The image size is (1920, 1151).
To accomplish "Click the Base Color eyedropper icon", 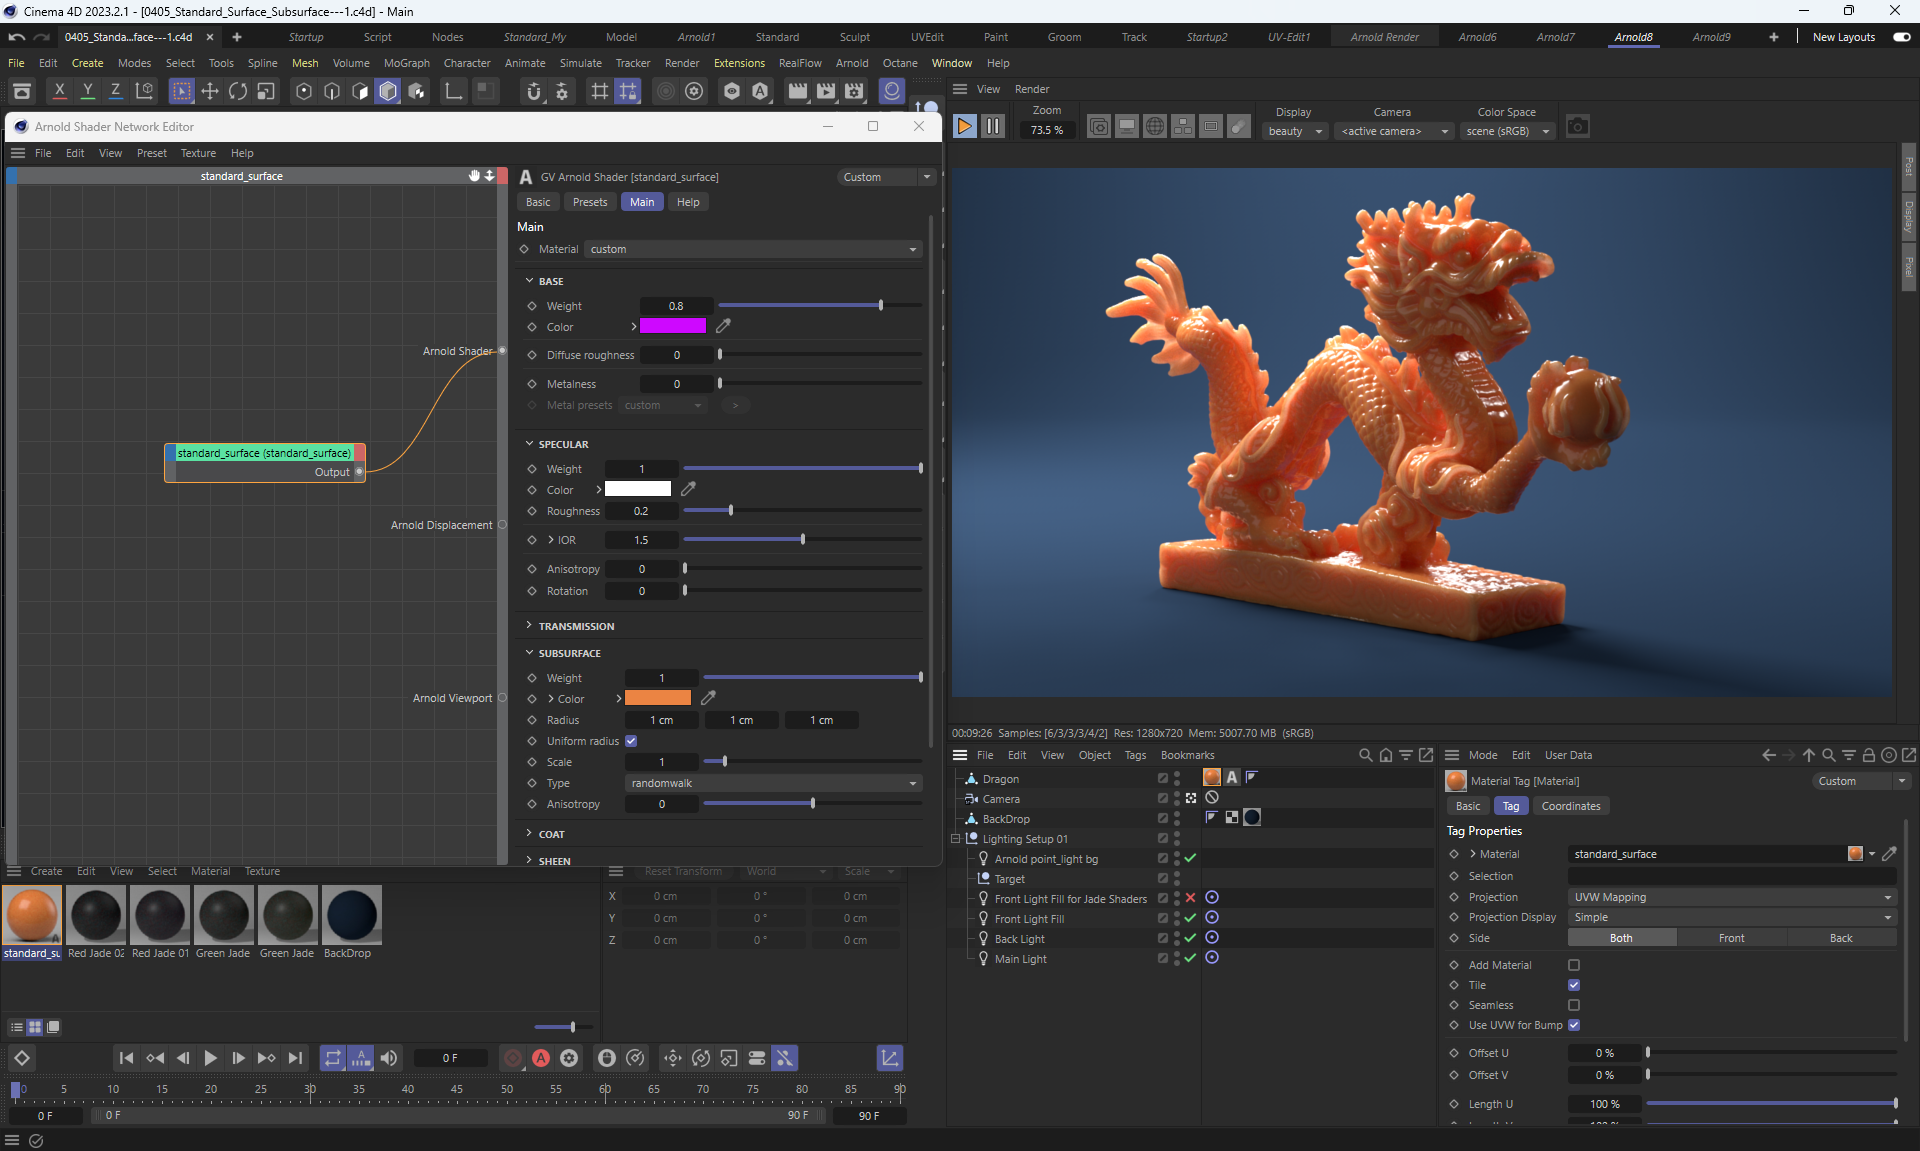I will point(723,326).
